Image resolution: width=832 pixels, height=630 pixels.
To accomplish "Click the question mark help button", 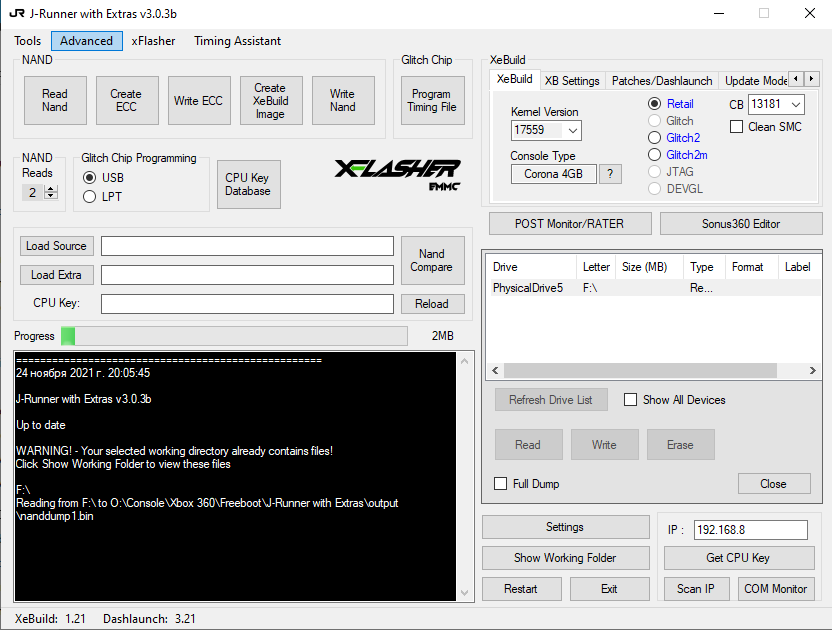I will click(x=610, y=174).
